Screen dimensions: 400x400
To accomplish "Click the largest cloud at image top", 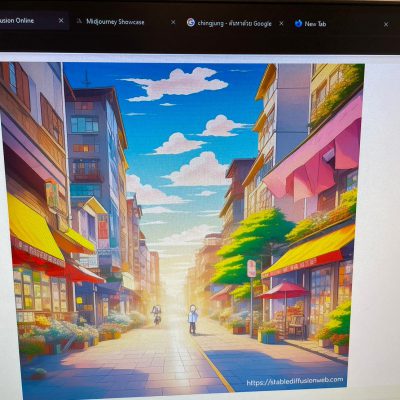I will coord(176,83).
